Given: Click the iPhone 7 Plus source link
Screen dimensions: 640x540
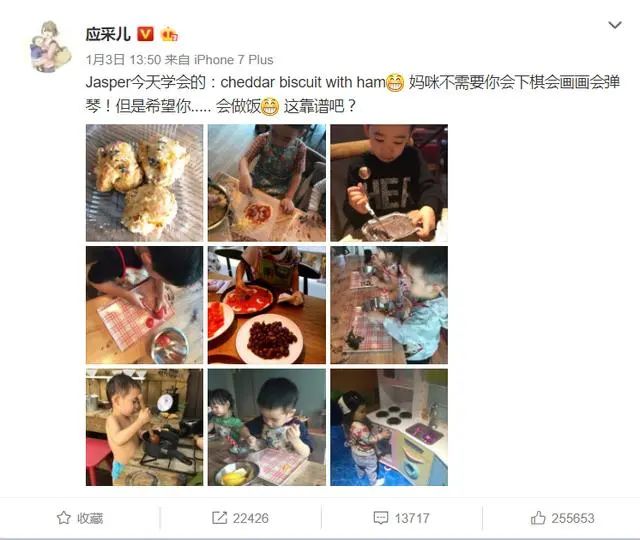Looking at the screenshot, I should coord(233,60).
